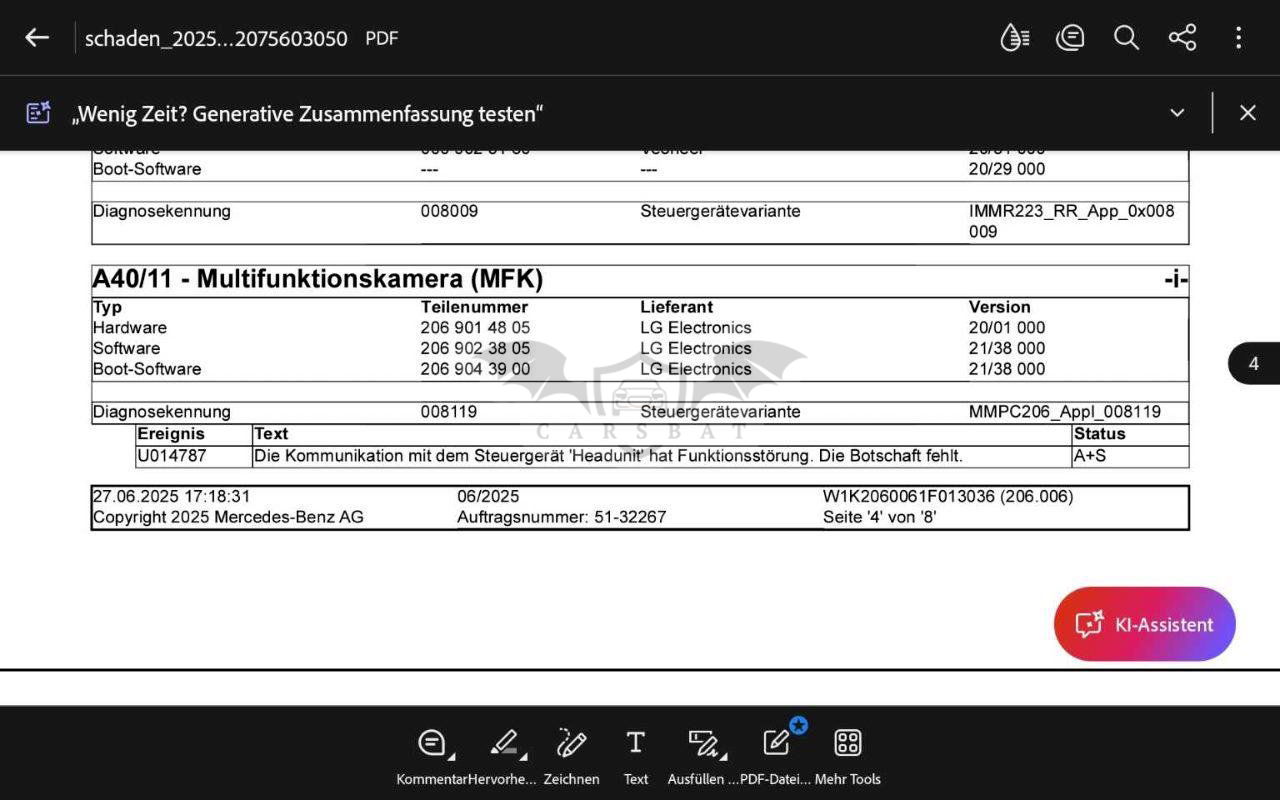The image size is (1280, 800).
Task: Open the comments list icon in top bar
Action: [1070, 38]
